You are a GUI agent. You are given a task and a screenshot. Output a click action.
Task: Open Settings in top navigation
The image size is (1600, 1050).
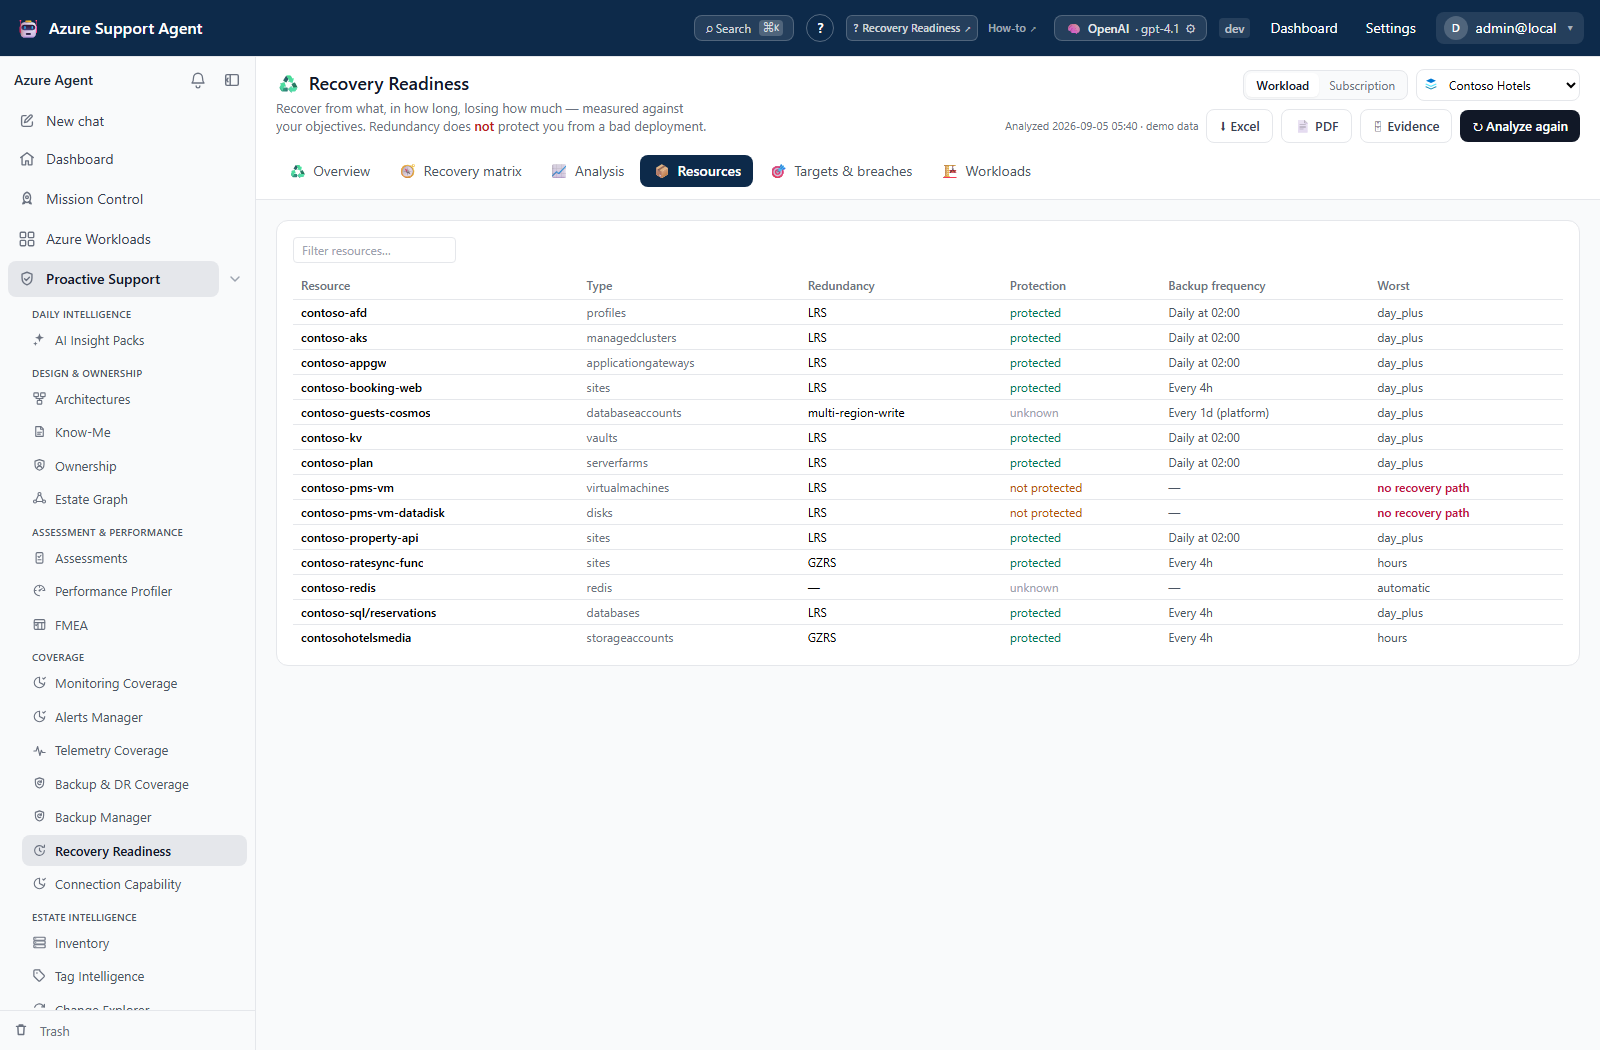(x=1390, y=28)
